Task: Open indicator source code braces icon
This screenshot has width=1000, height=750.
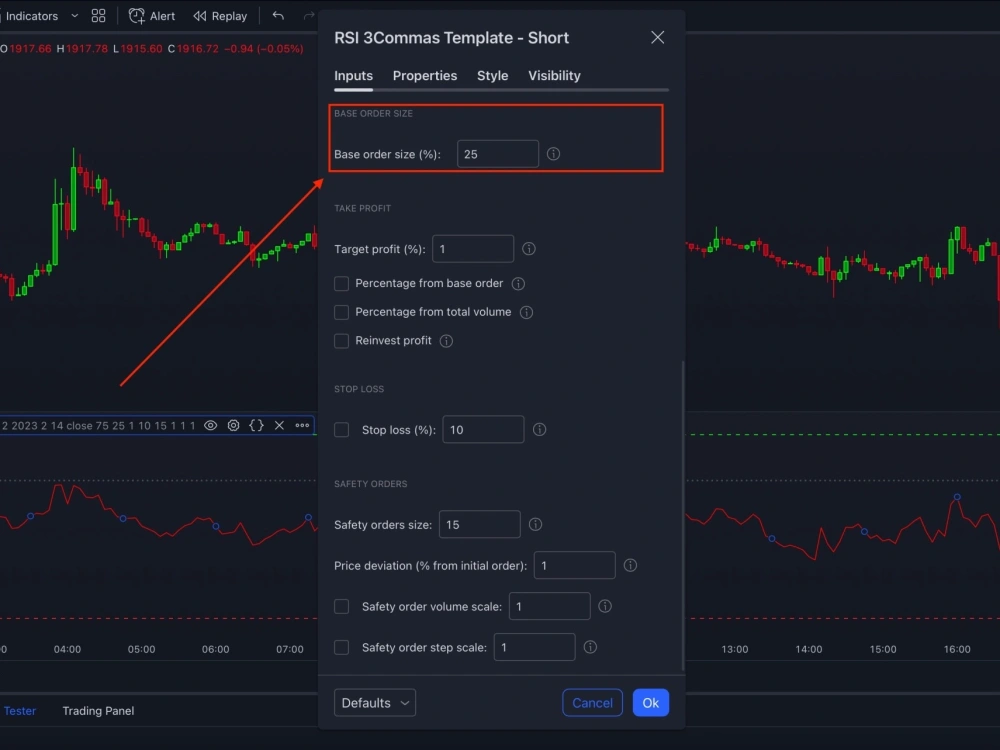Action: point(256,425)
